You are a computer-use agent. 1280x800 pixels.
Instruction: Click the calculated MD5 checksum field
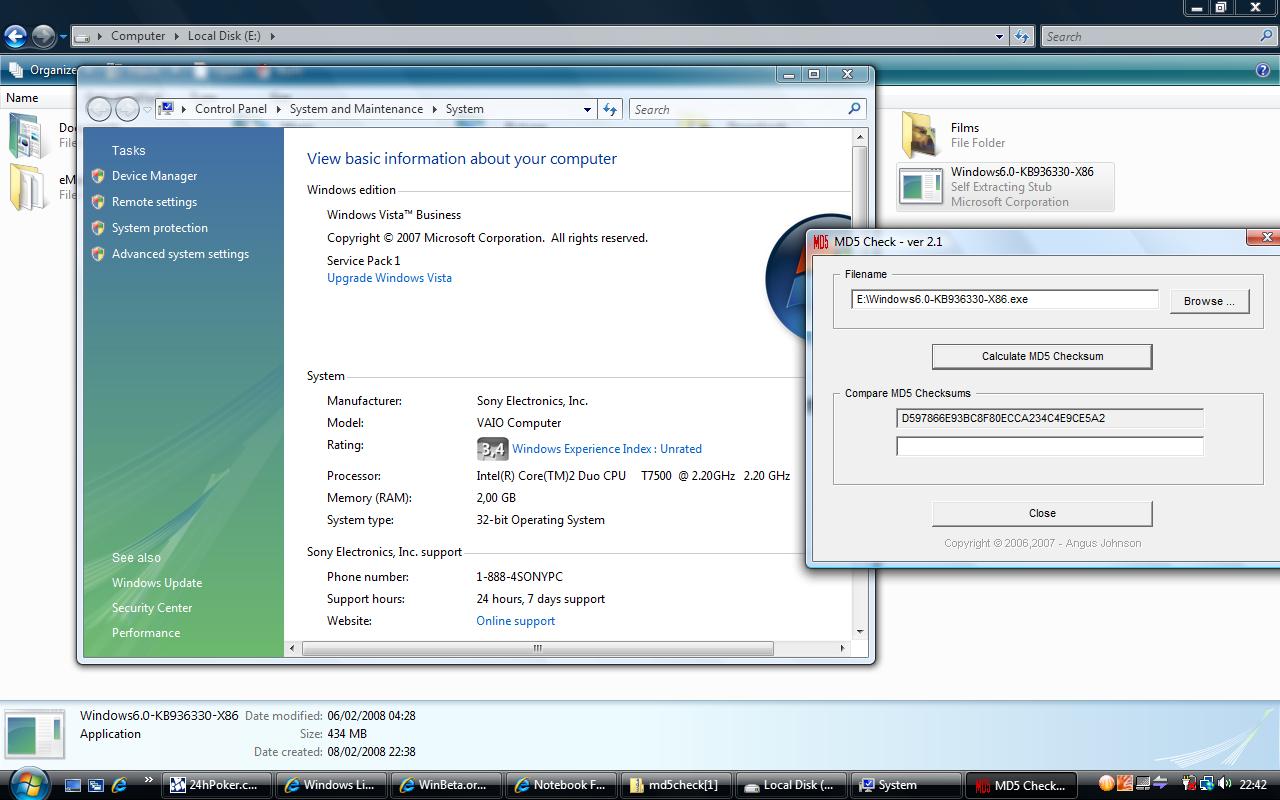[1050, 419]
